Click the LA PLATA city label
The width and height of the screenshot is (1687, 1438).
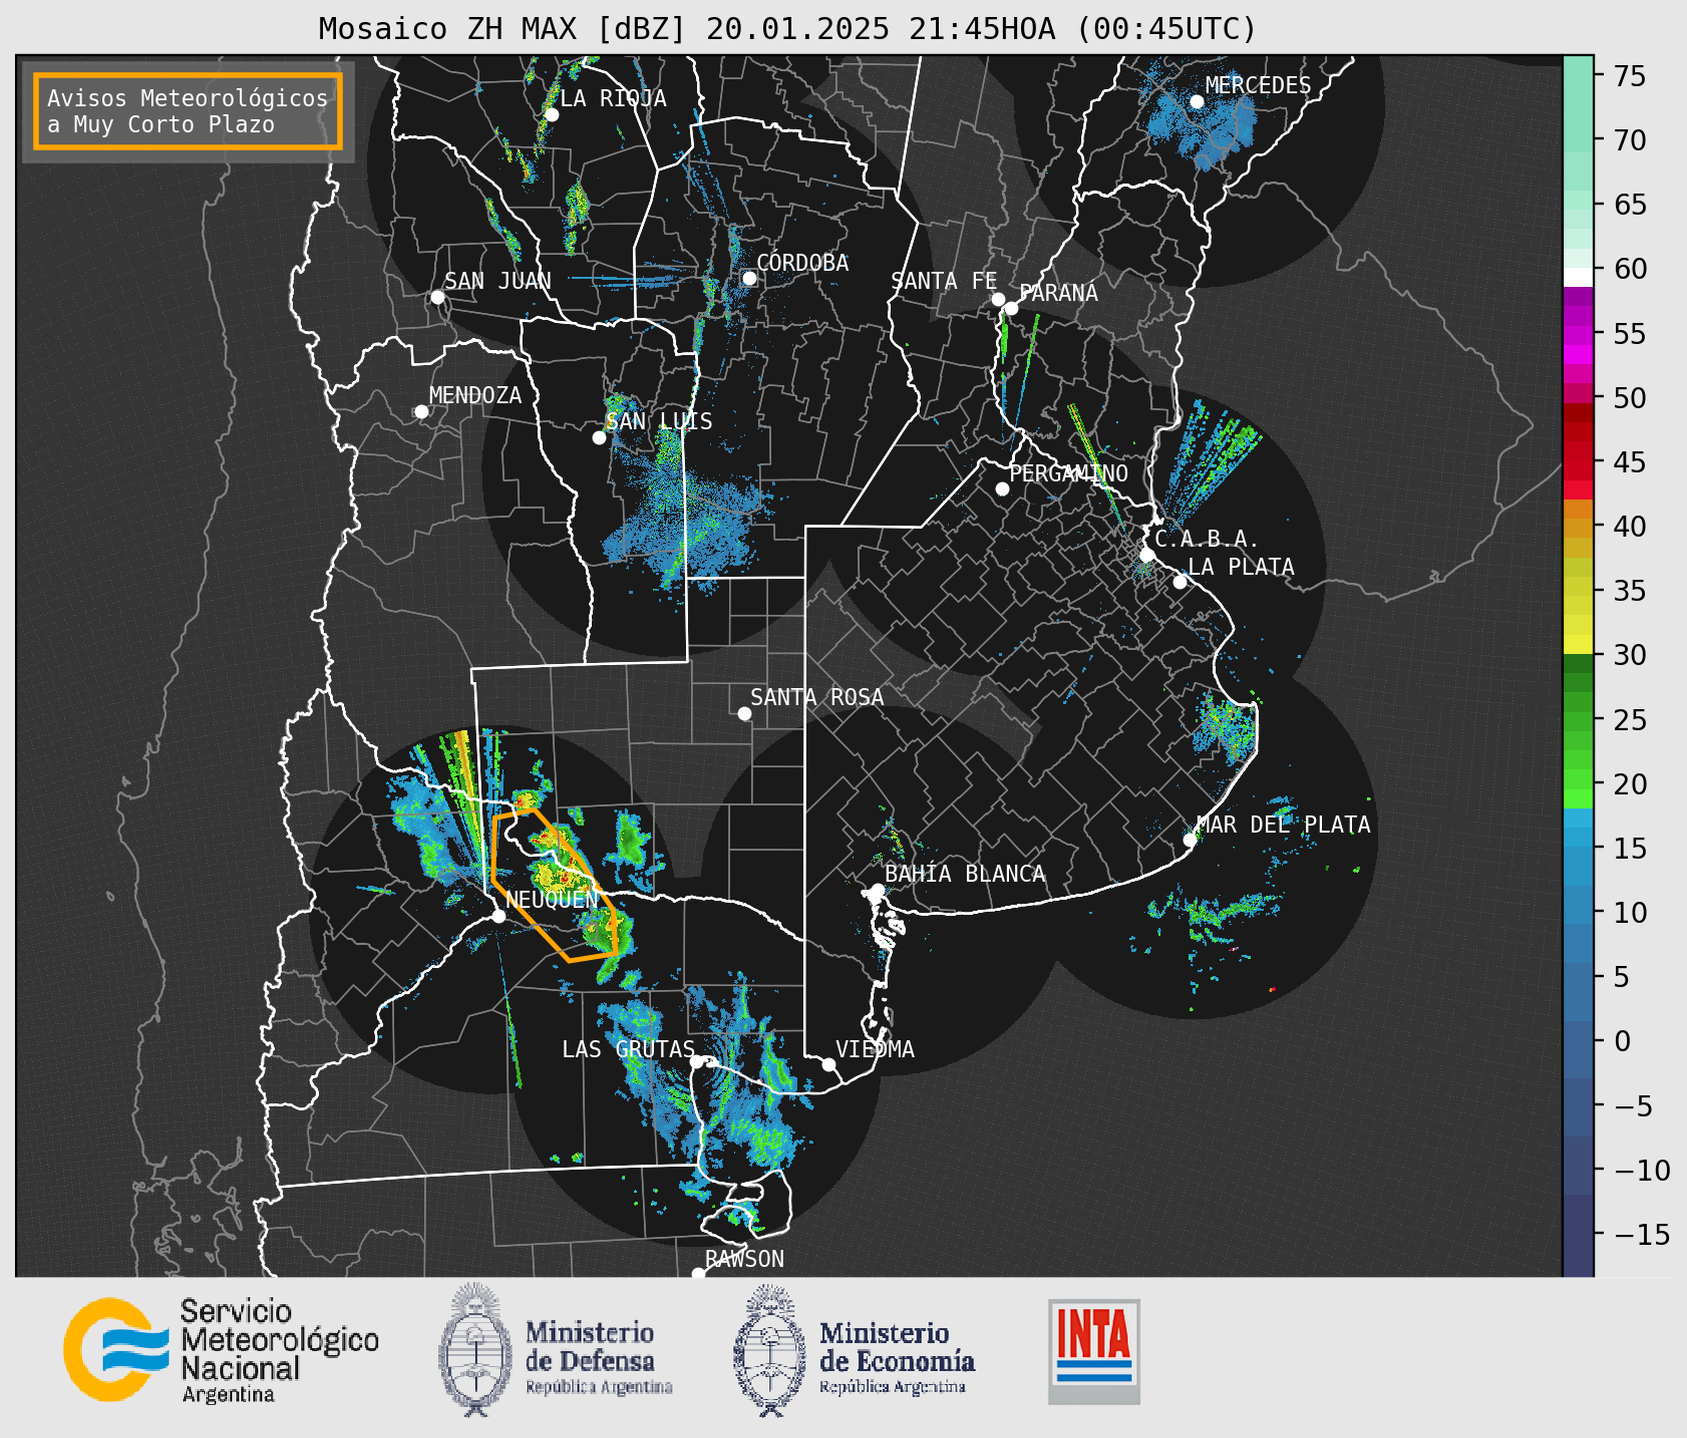1241,567
